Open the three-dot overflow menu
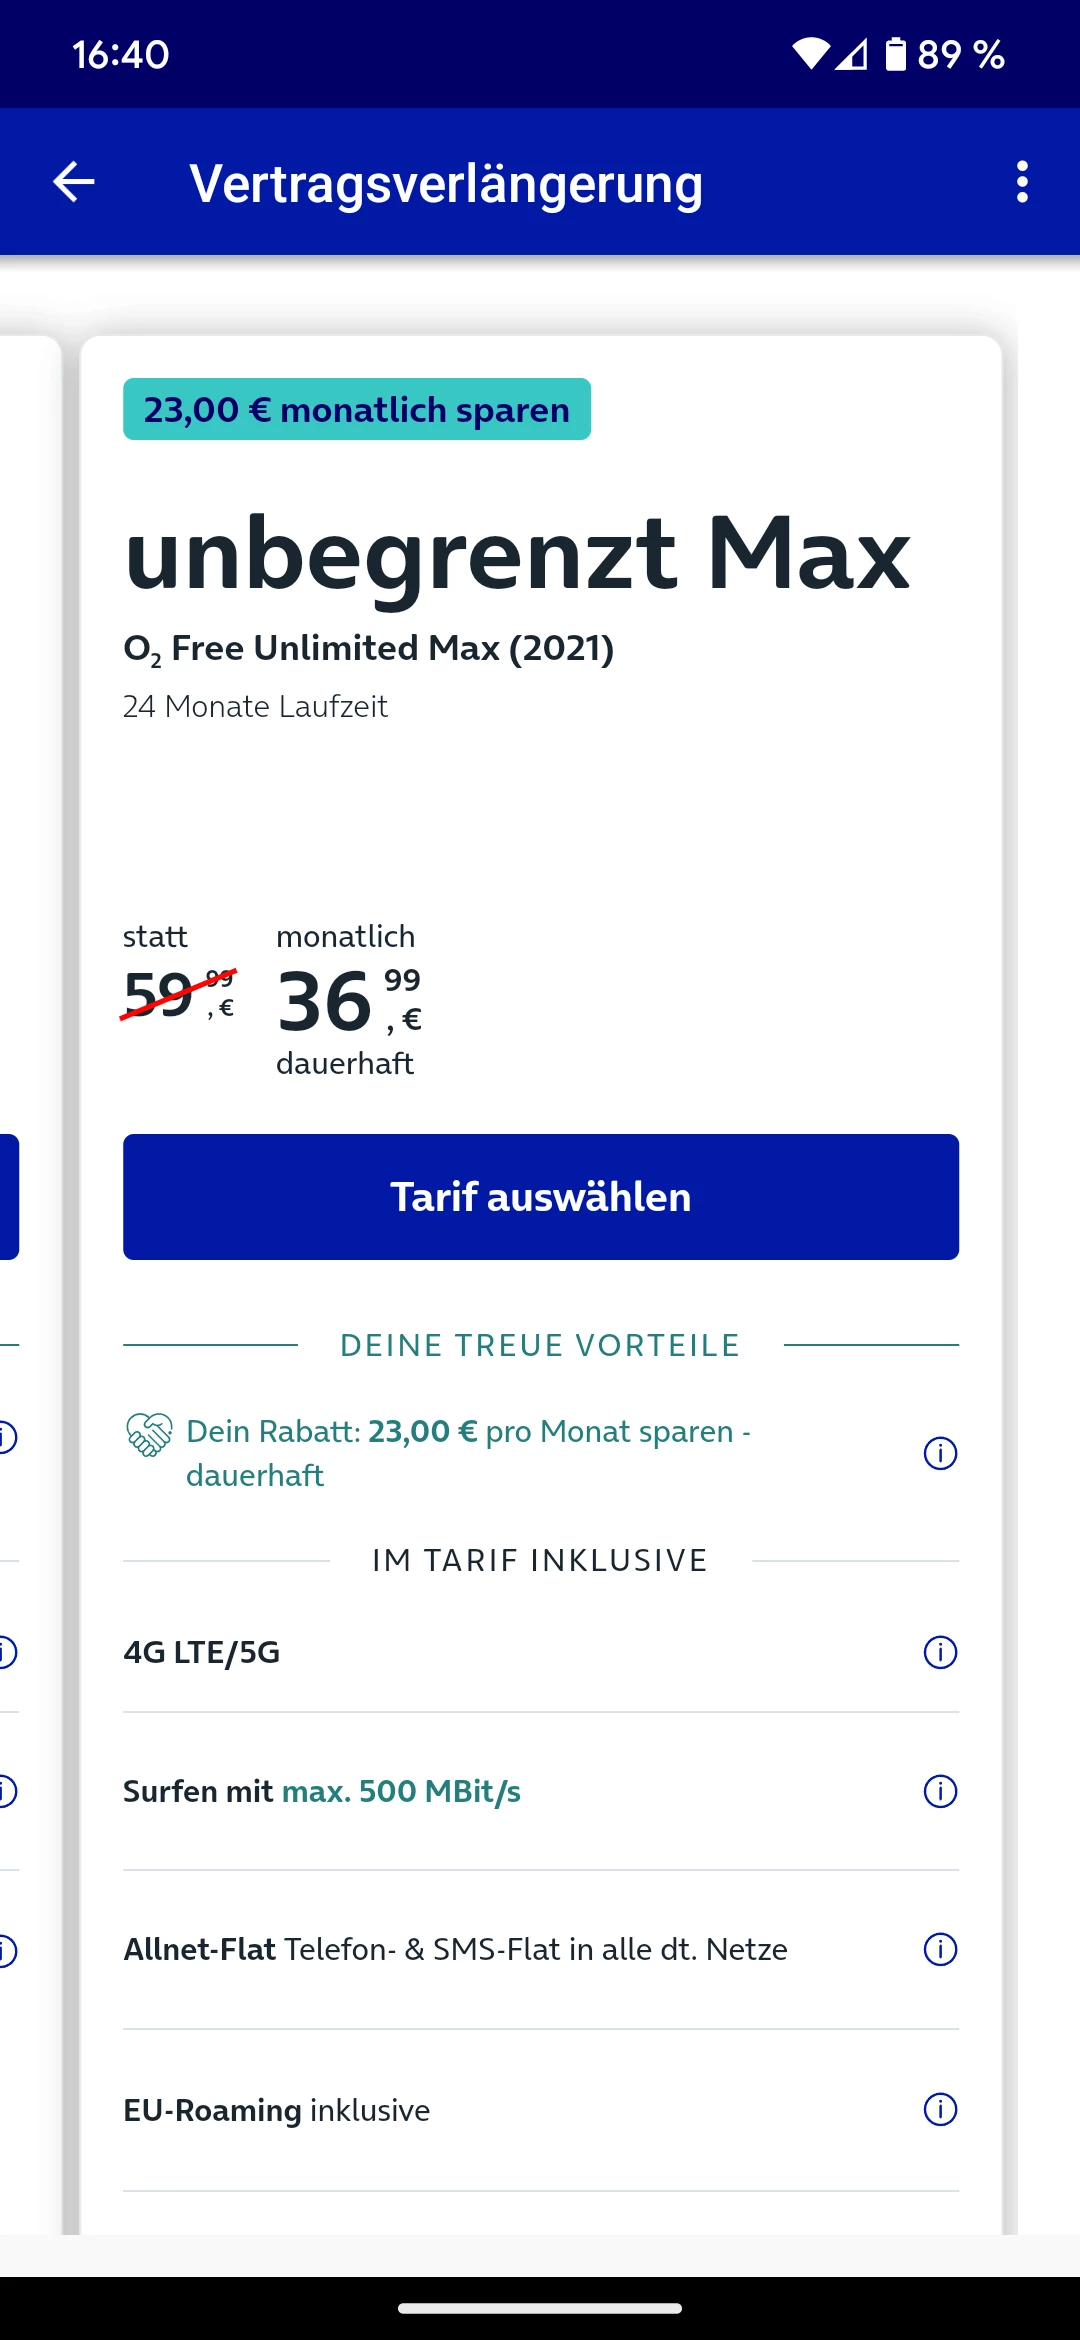 point(1021,182)
